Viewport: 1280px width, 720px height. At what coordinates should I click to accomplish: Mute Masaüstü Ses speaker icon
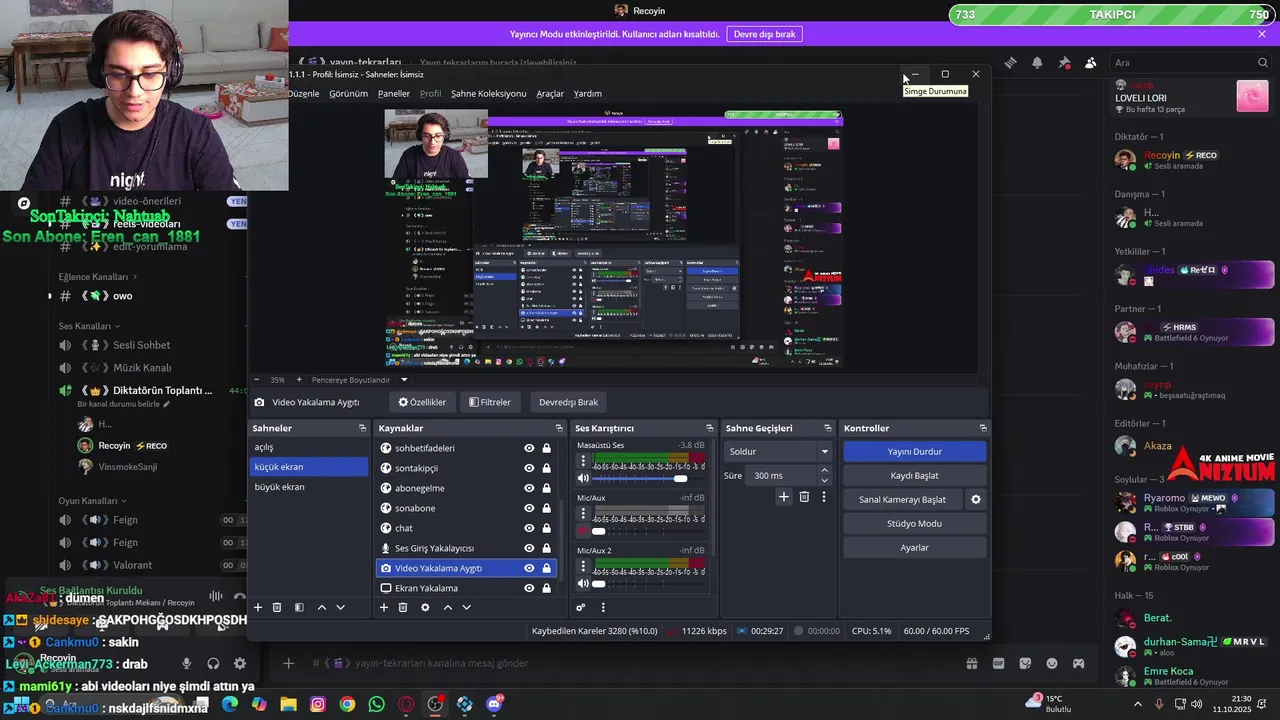point(583,479)
